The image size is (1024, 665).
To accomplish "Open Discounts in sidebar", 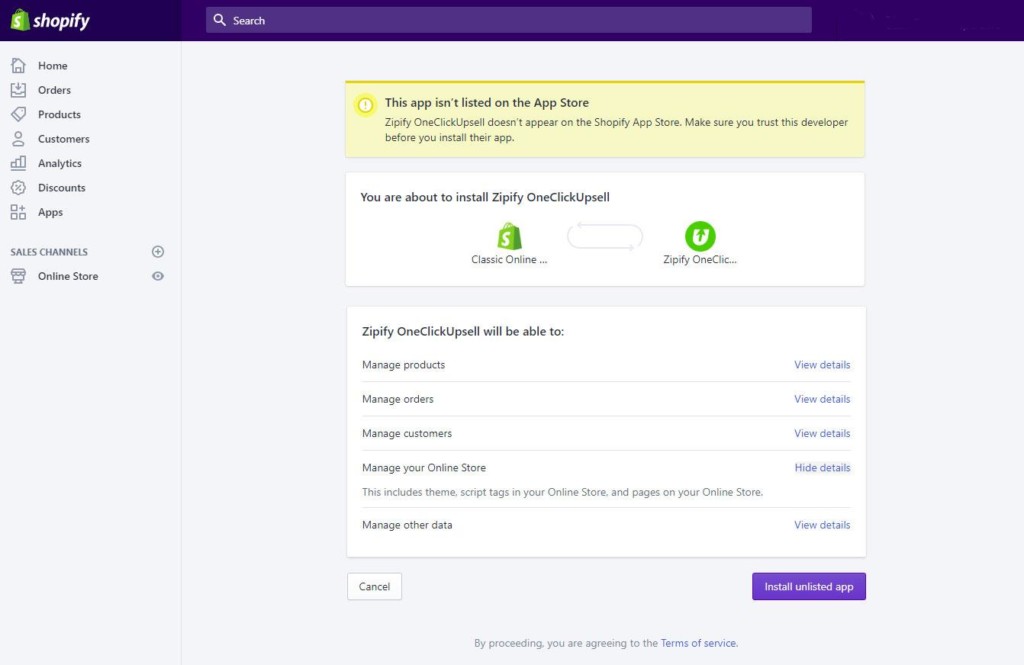I will click(61, 187).
